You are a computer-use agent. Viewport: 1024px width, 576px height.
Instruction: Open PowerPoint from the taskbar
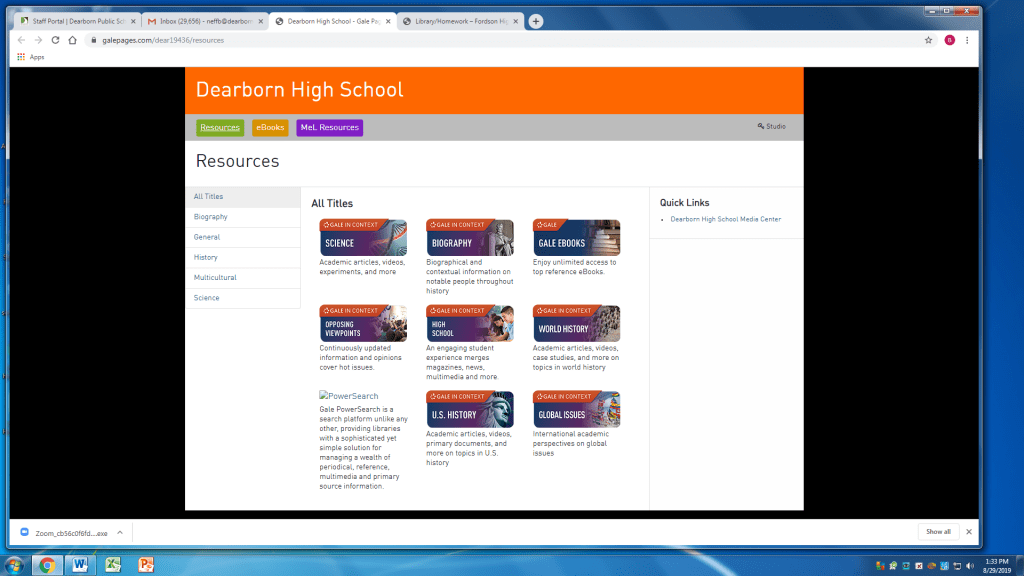click(146, 565)
